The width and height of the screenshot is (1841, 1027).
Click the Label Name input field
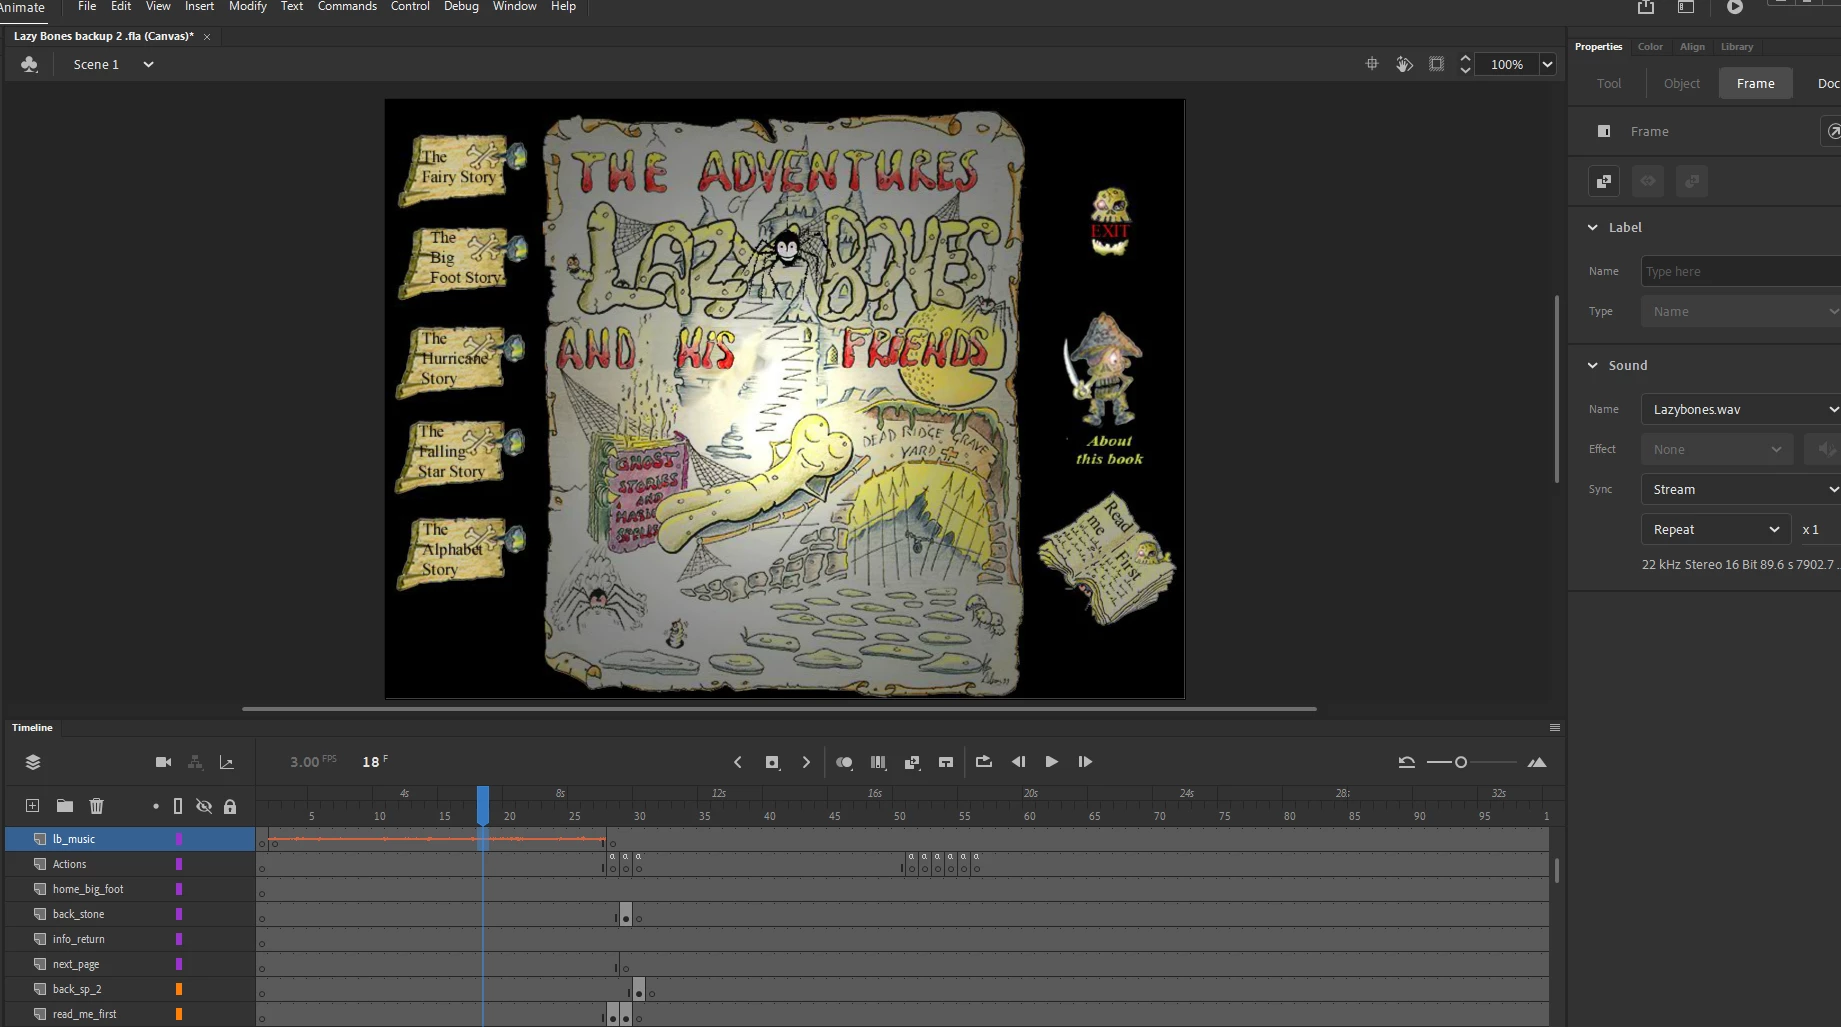point(1741,271)
